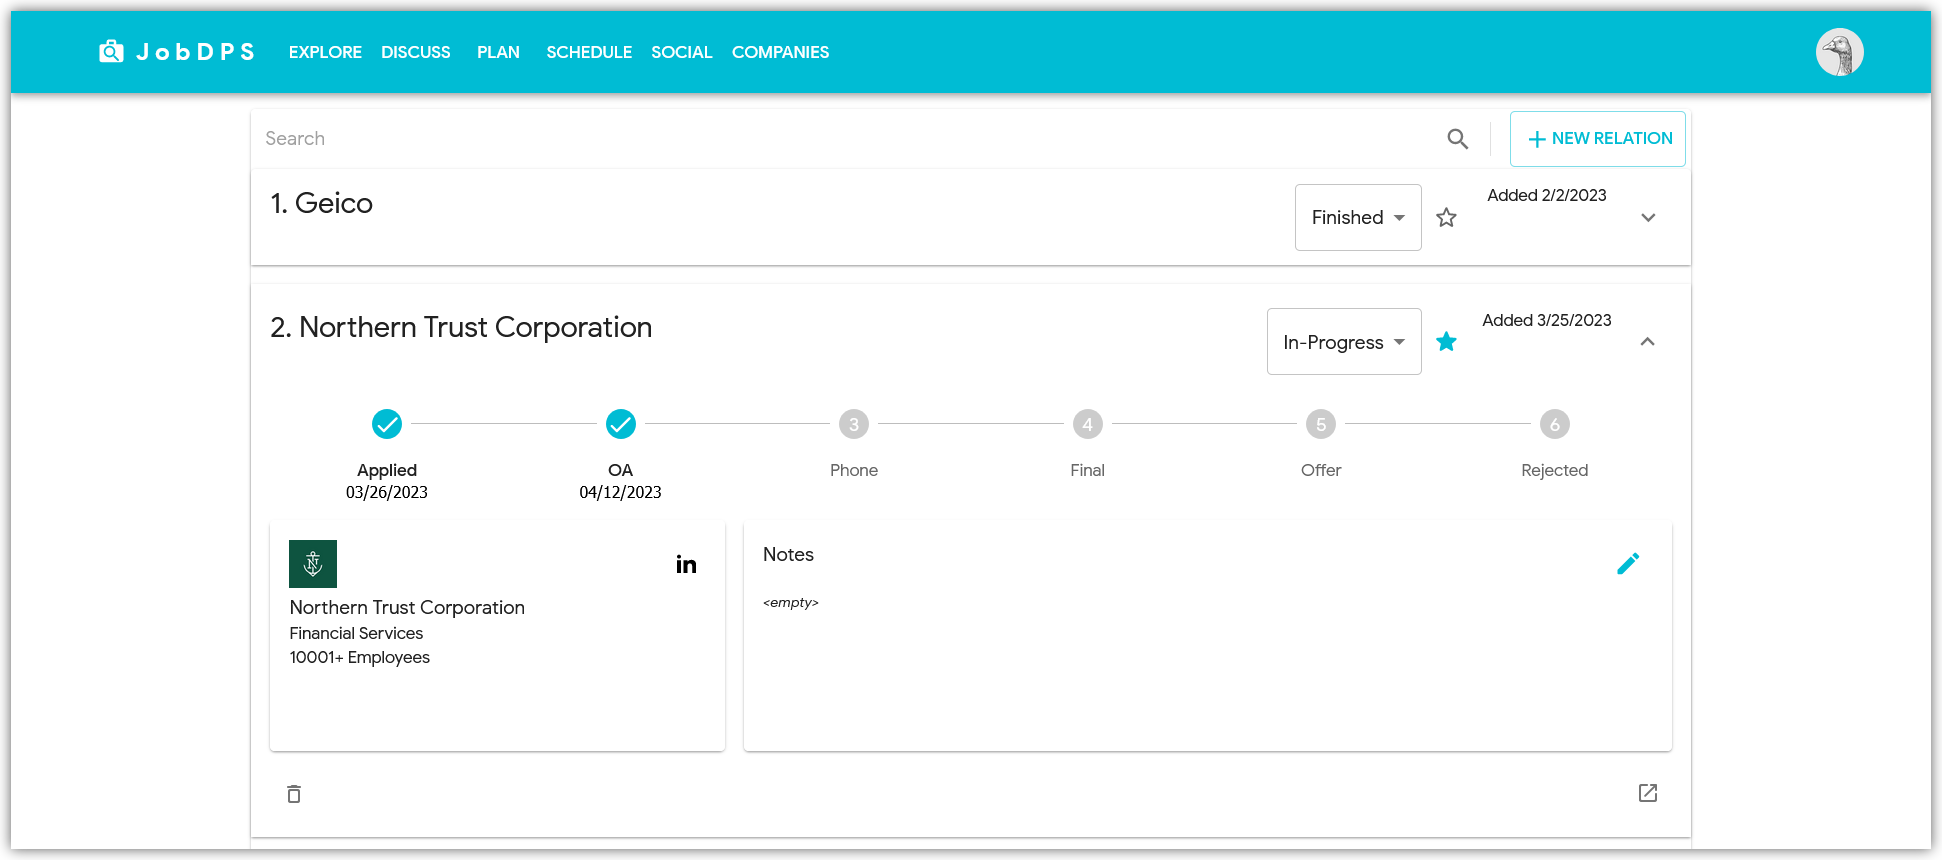Select step 4 Final in the progress
Screen dimensions: 1942x860
point(1088,424)
